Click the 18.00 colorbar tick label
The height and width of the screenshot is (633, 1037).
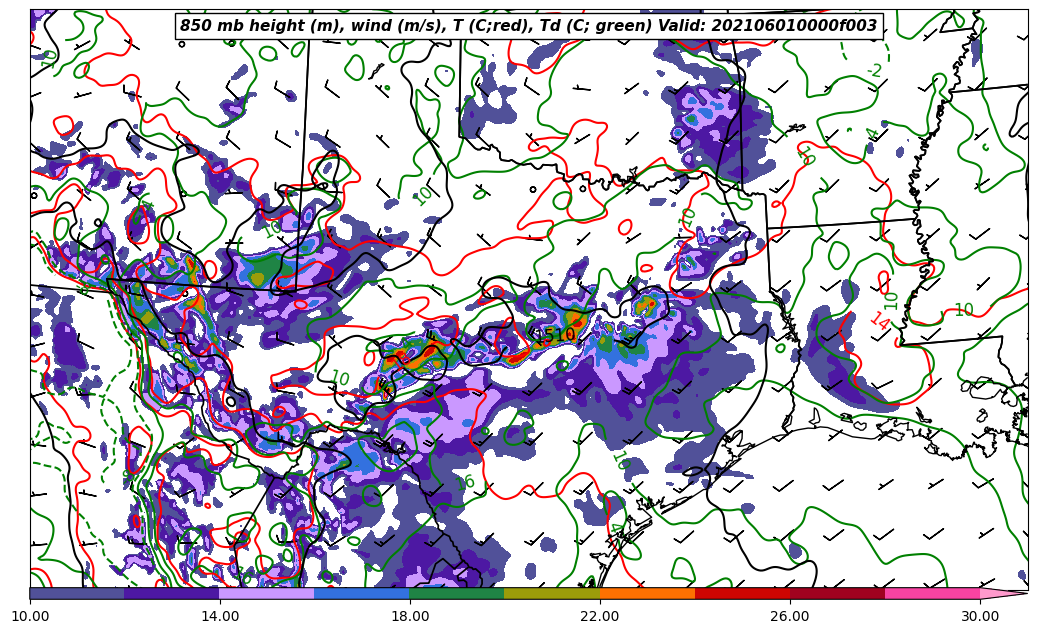410,616
